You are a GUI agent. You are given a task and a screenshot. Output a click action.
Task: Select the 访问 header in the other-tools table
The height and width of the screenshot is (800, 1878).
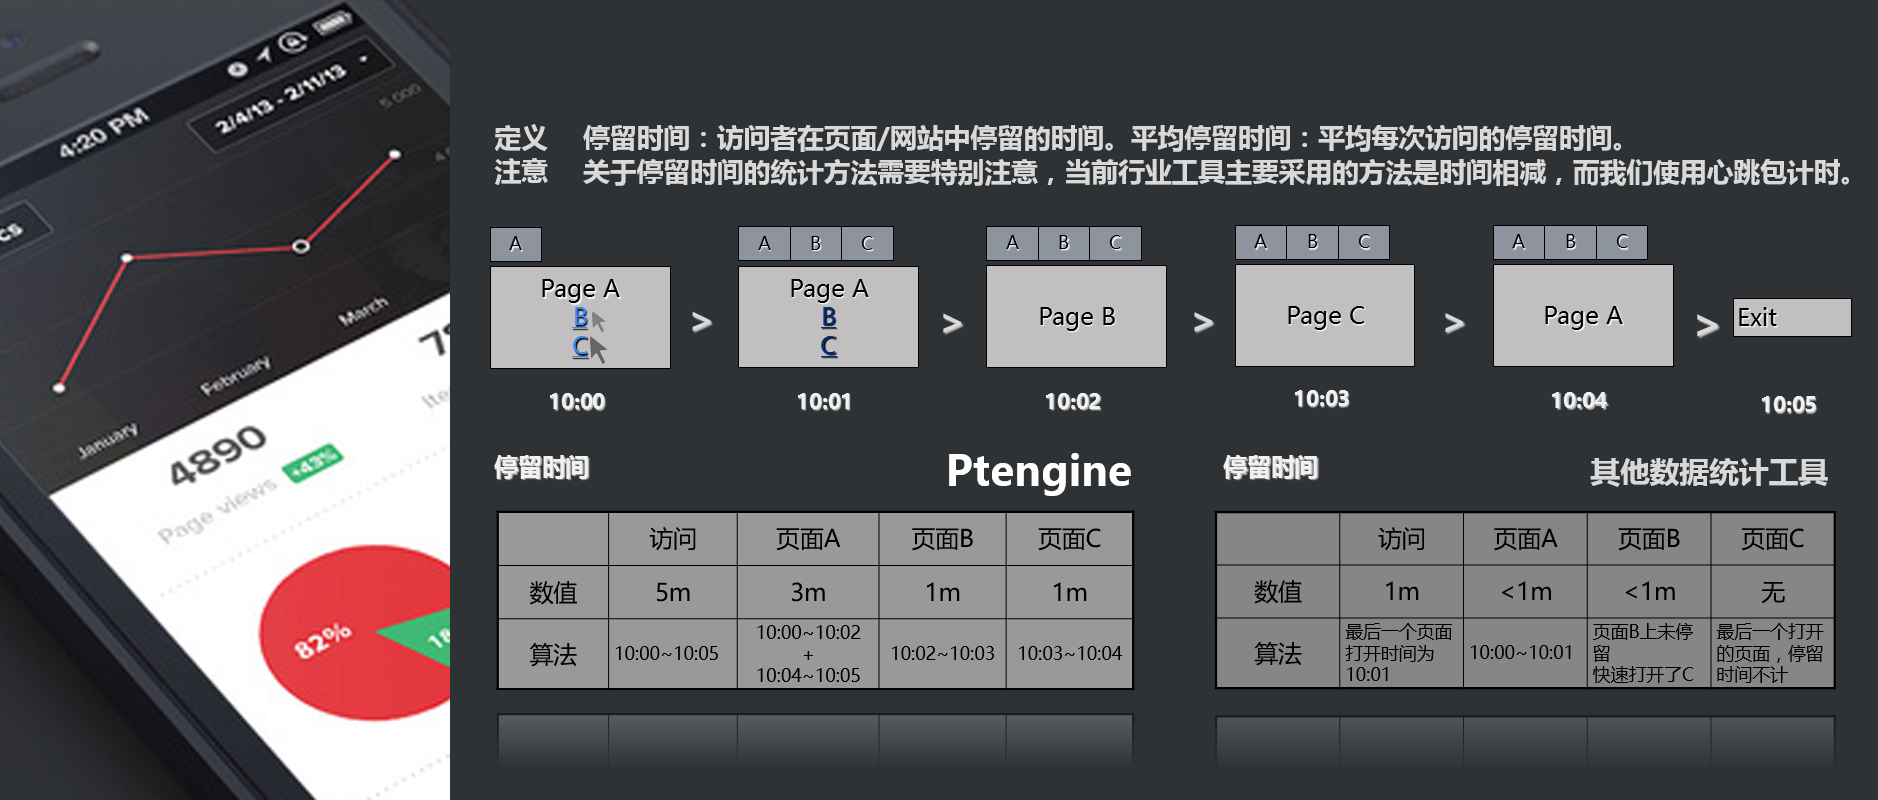pyautogui.click(x=1402, y=540)
